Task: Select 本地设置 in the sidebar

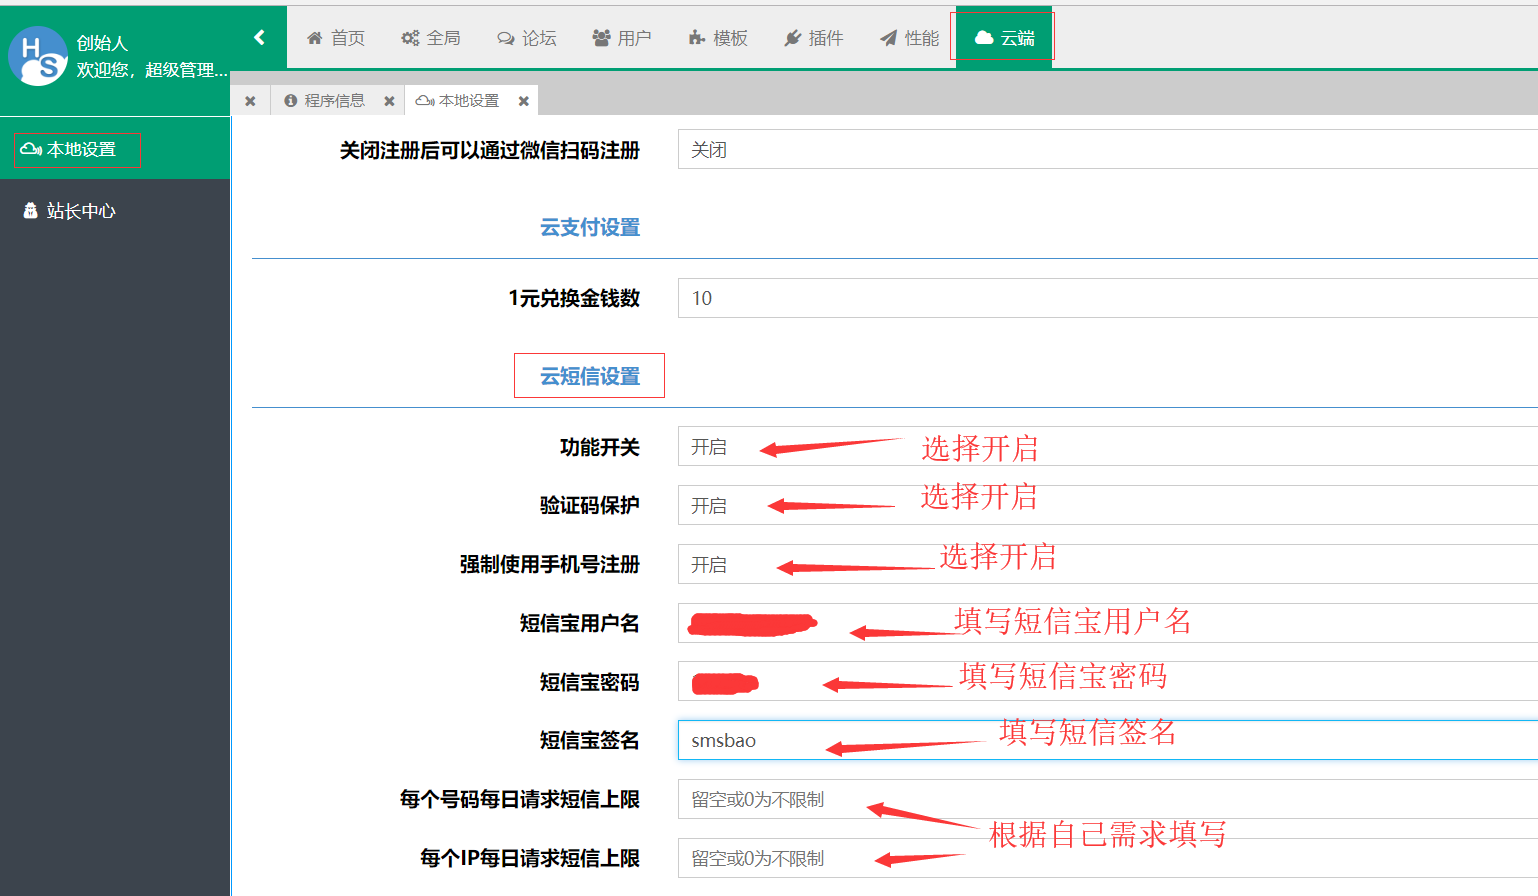Action: [80, 149]
